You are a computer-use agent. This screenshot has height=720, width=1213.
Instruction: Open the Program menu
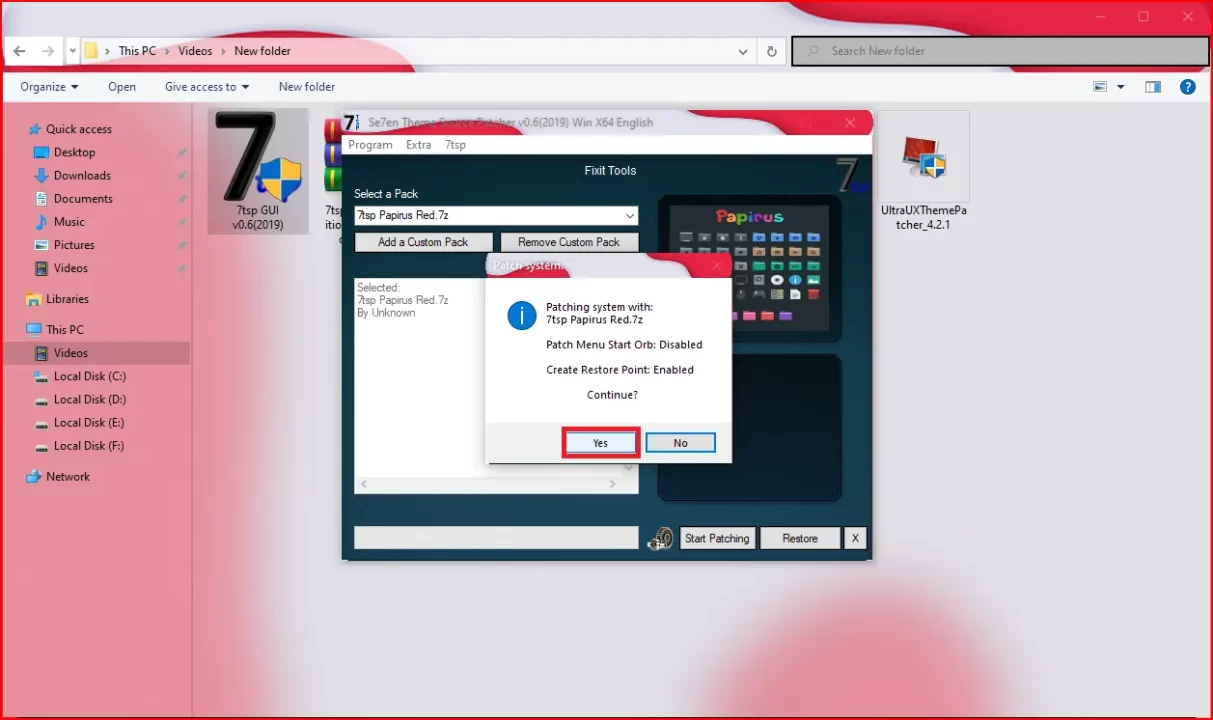[x=370, y=145]
